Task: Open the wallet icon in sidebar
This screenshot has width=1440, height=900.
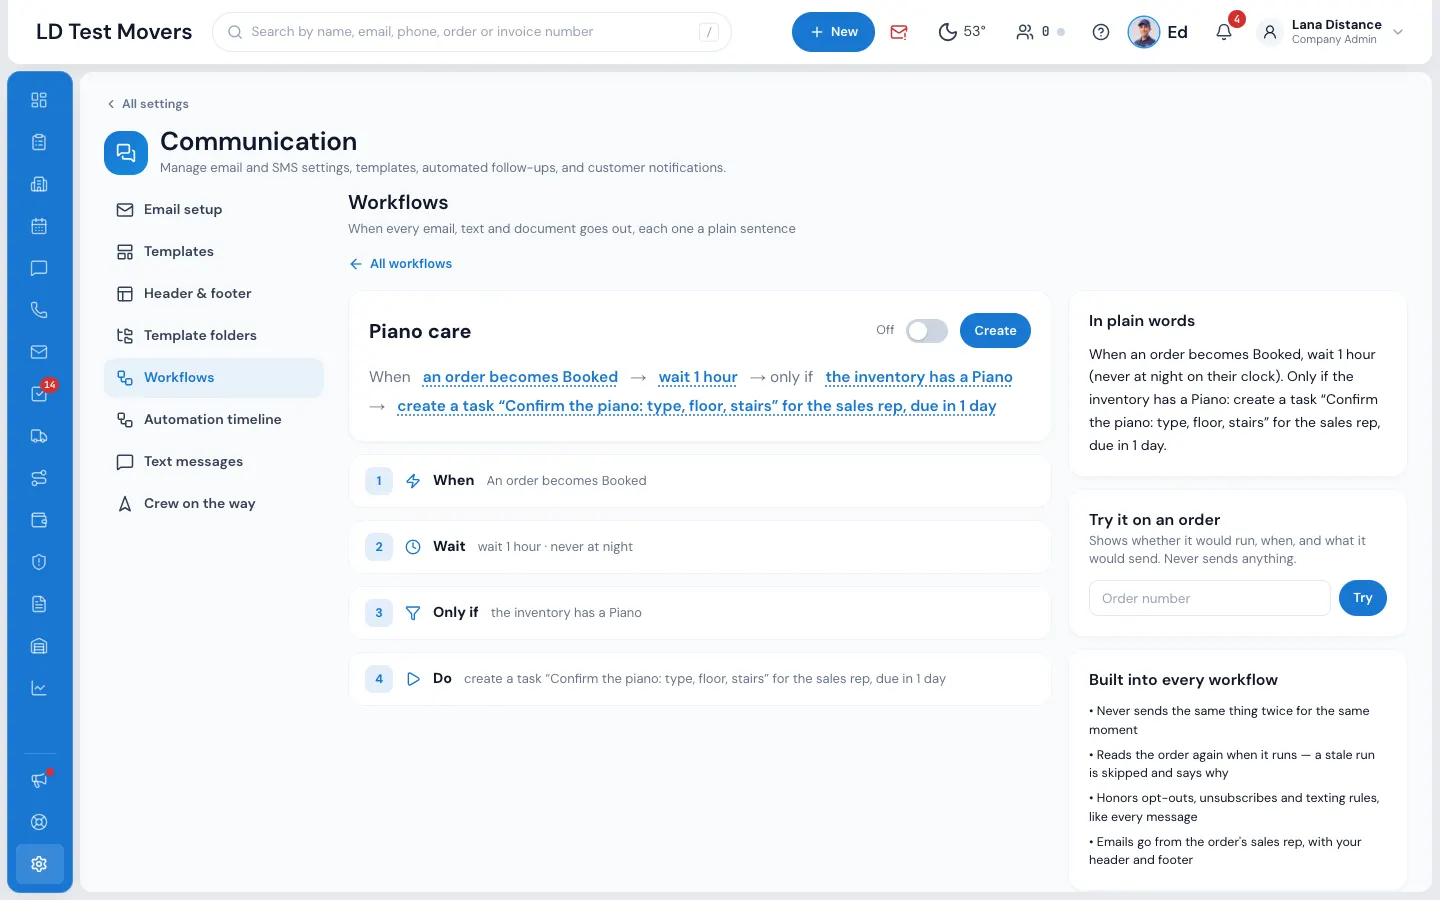Action: point(39,520)
